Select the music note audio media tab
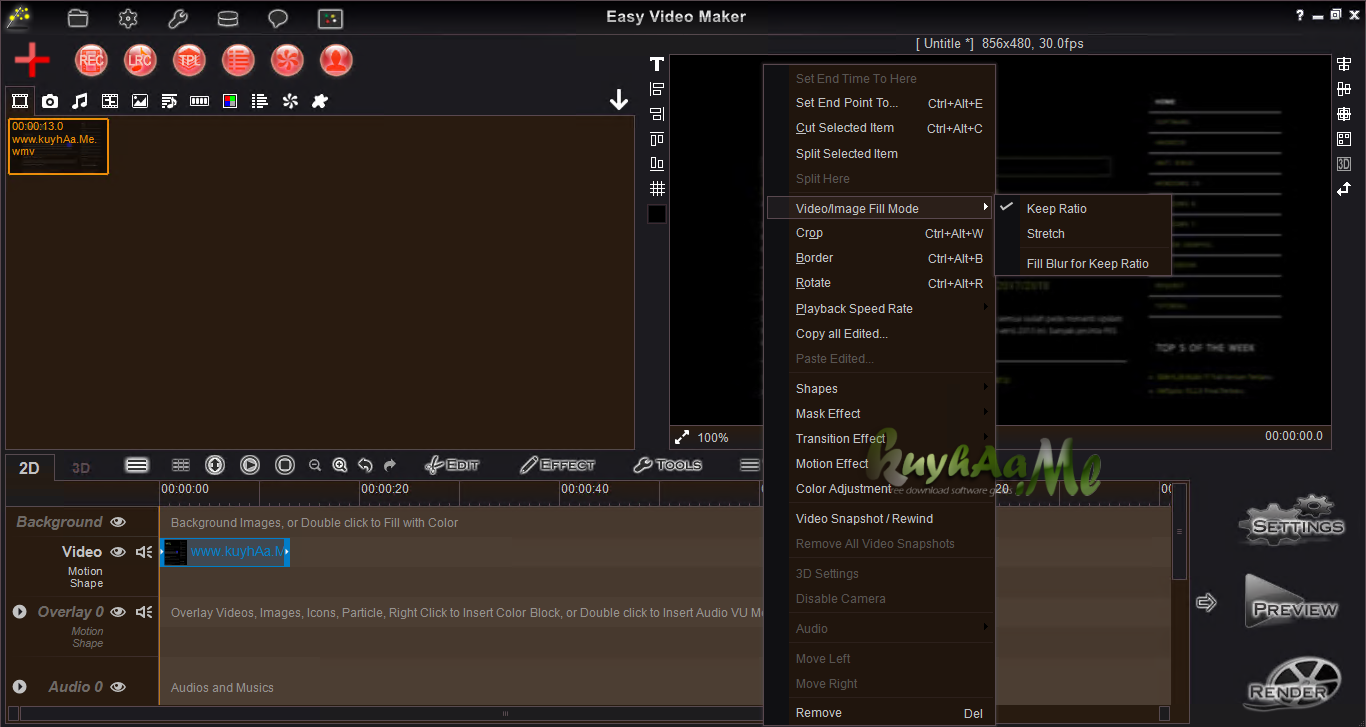 [x=80, y=101]
